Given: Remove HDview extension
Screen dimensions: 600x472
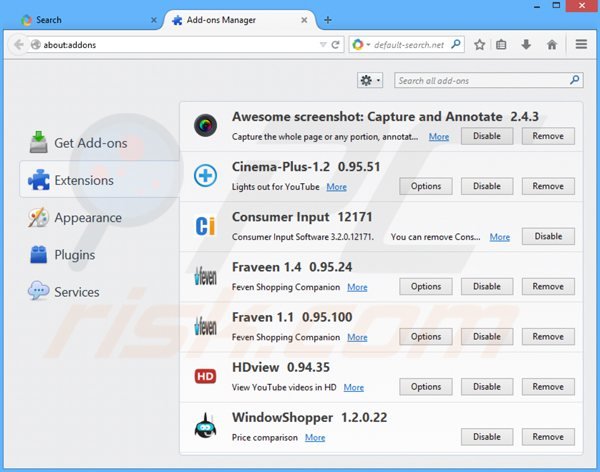Looking at the screenshot, I should point(548,387).
